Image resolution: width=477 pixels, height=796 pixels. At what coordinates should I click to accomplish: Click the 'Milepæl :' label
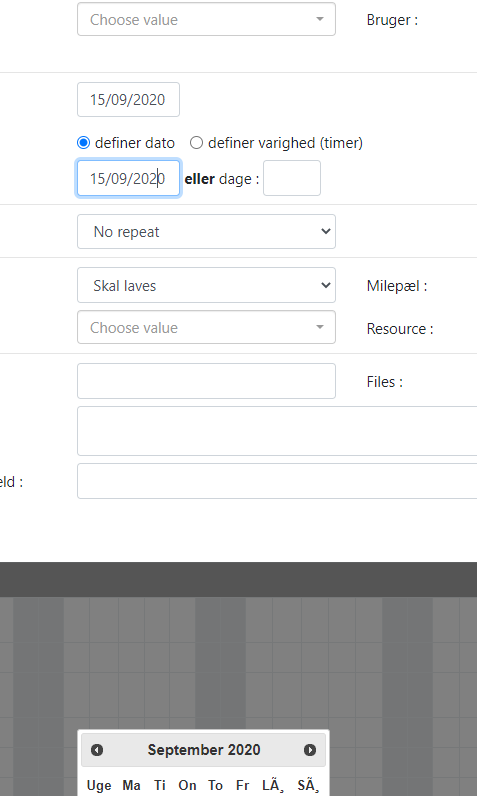(397, 286)
